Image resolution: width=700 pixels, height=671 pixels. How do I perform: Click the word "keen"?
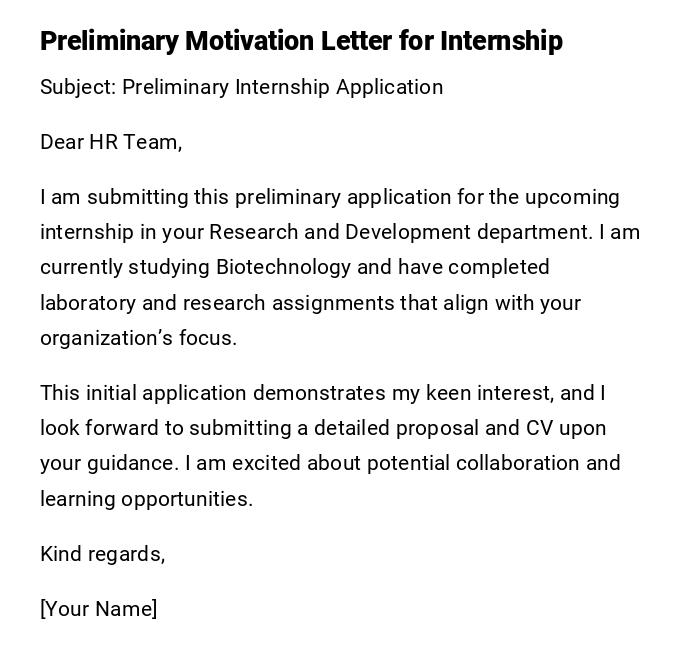pos(447,393)
